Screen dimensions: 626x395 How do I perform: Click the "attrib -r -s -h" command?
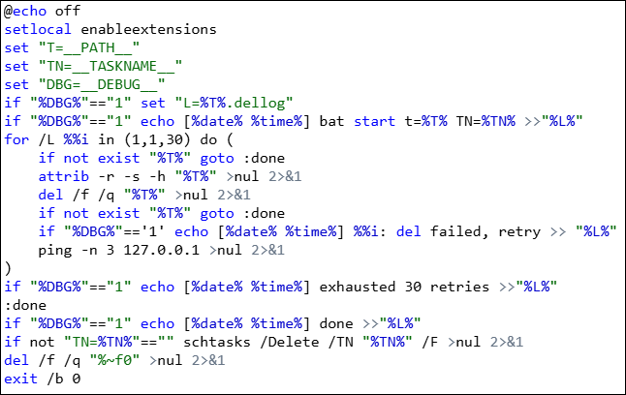tap(102, 177)
